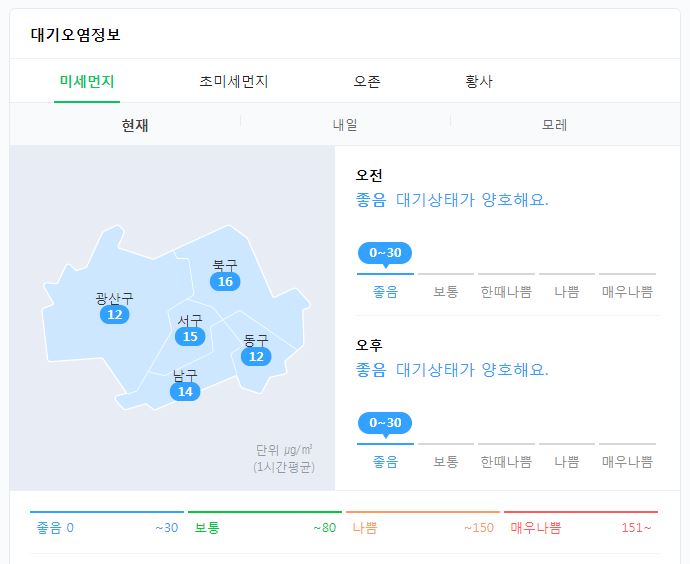Click 매우나쁨 on the afternoon scale

click(x=627, y=462)
